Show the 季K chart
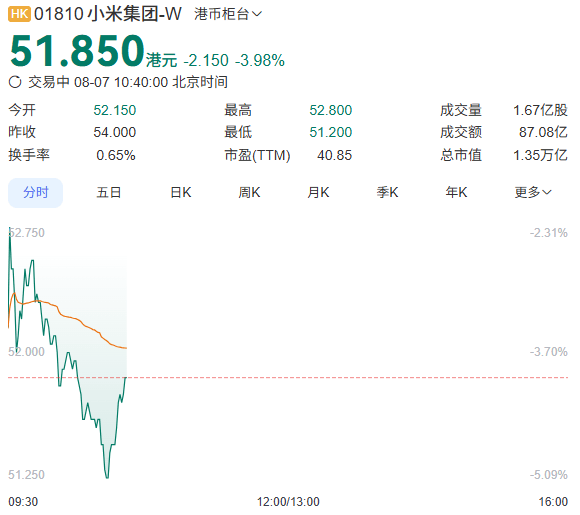The height and width of the screenshot is (515, 580). click(x=387, y=193)
